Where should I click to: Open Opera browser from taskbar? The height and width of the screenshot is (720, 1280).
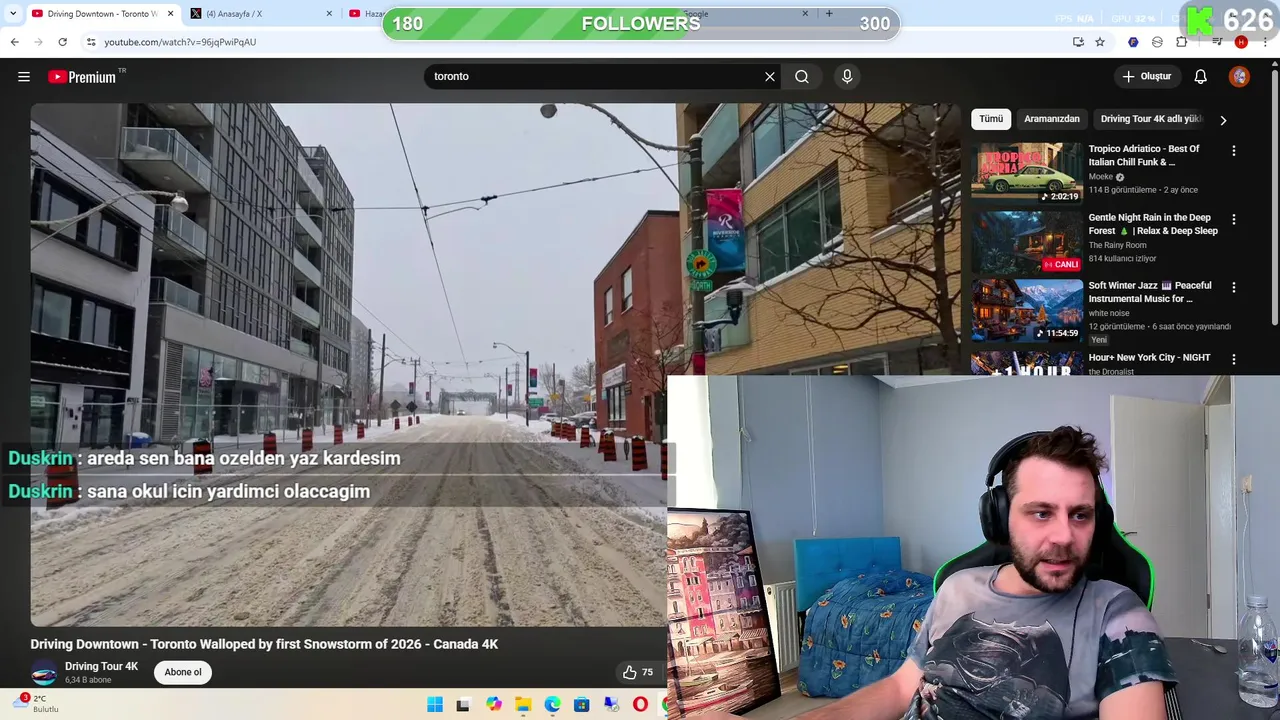[640, 705]
